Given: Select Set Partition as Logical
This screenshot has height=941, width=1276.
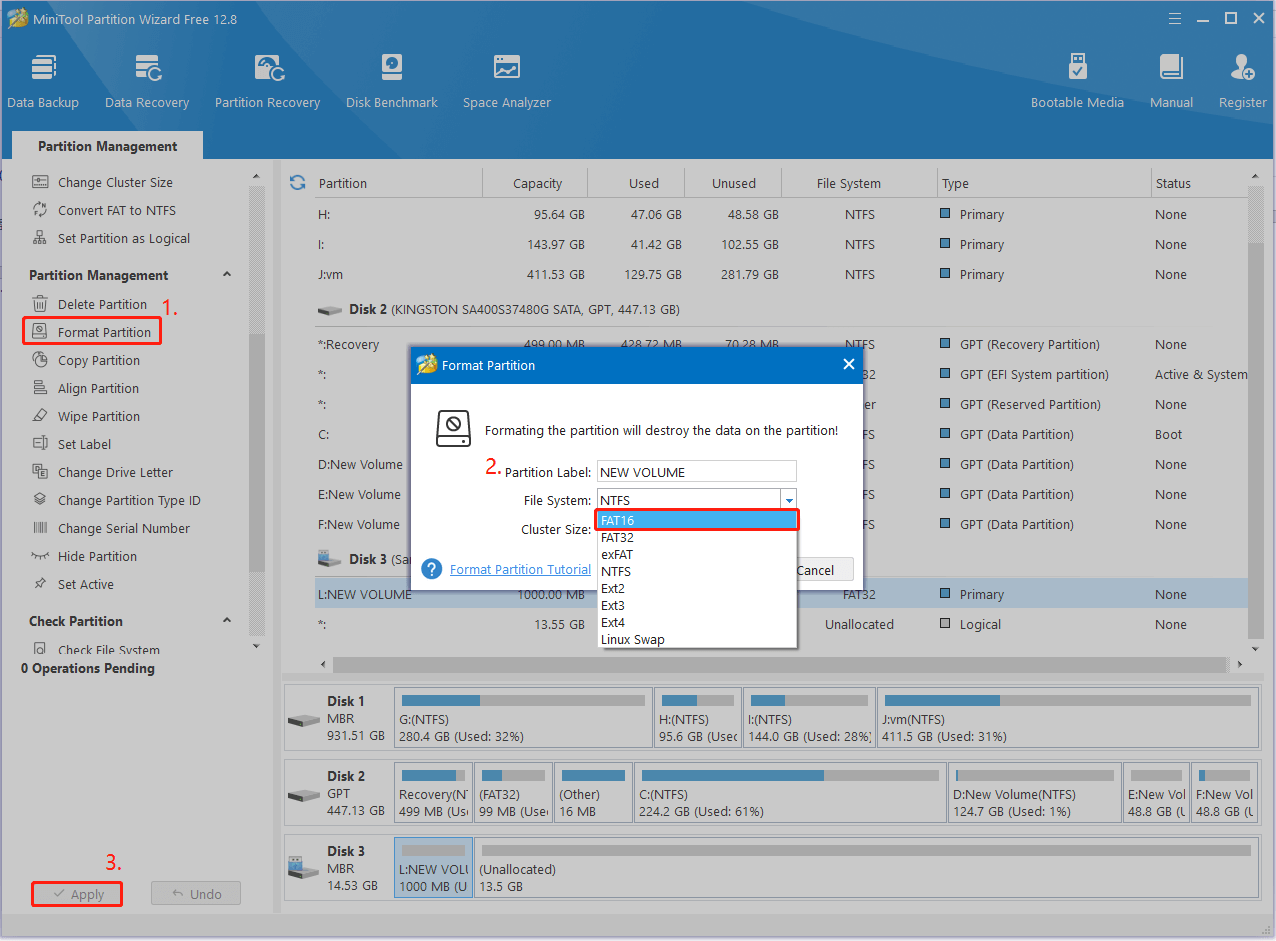Looking at the screenshot, I should click(x=123, y=238).
